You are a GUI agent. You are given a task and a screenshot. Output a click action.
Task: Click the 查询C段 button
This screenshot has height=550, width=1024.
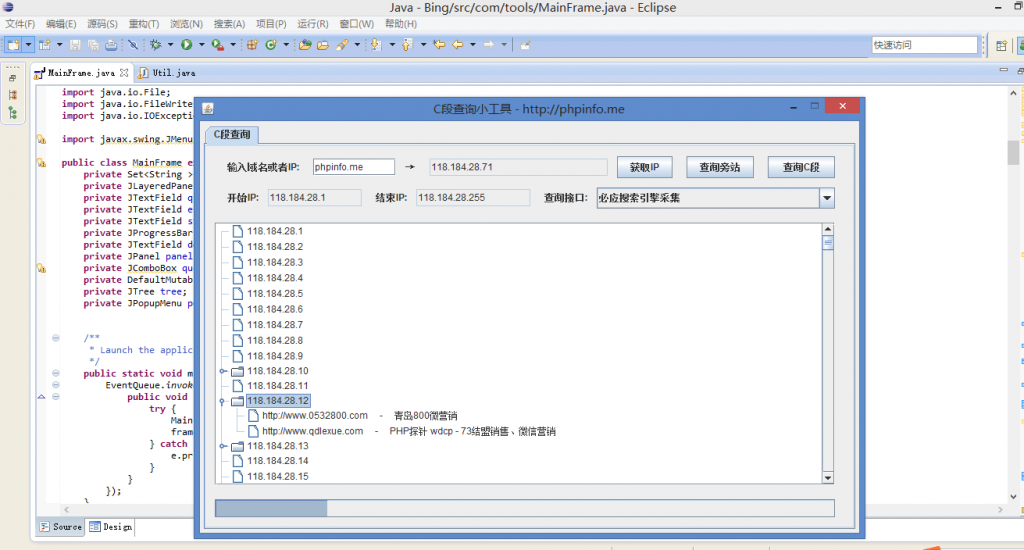point(801,167)
